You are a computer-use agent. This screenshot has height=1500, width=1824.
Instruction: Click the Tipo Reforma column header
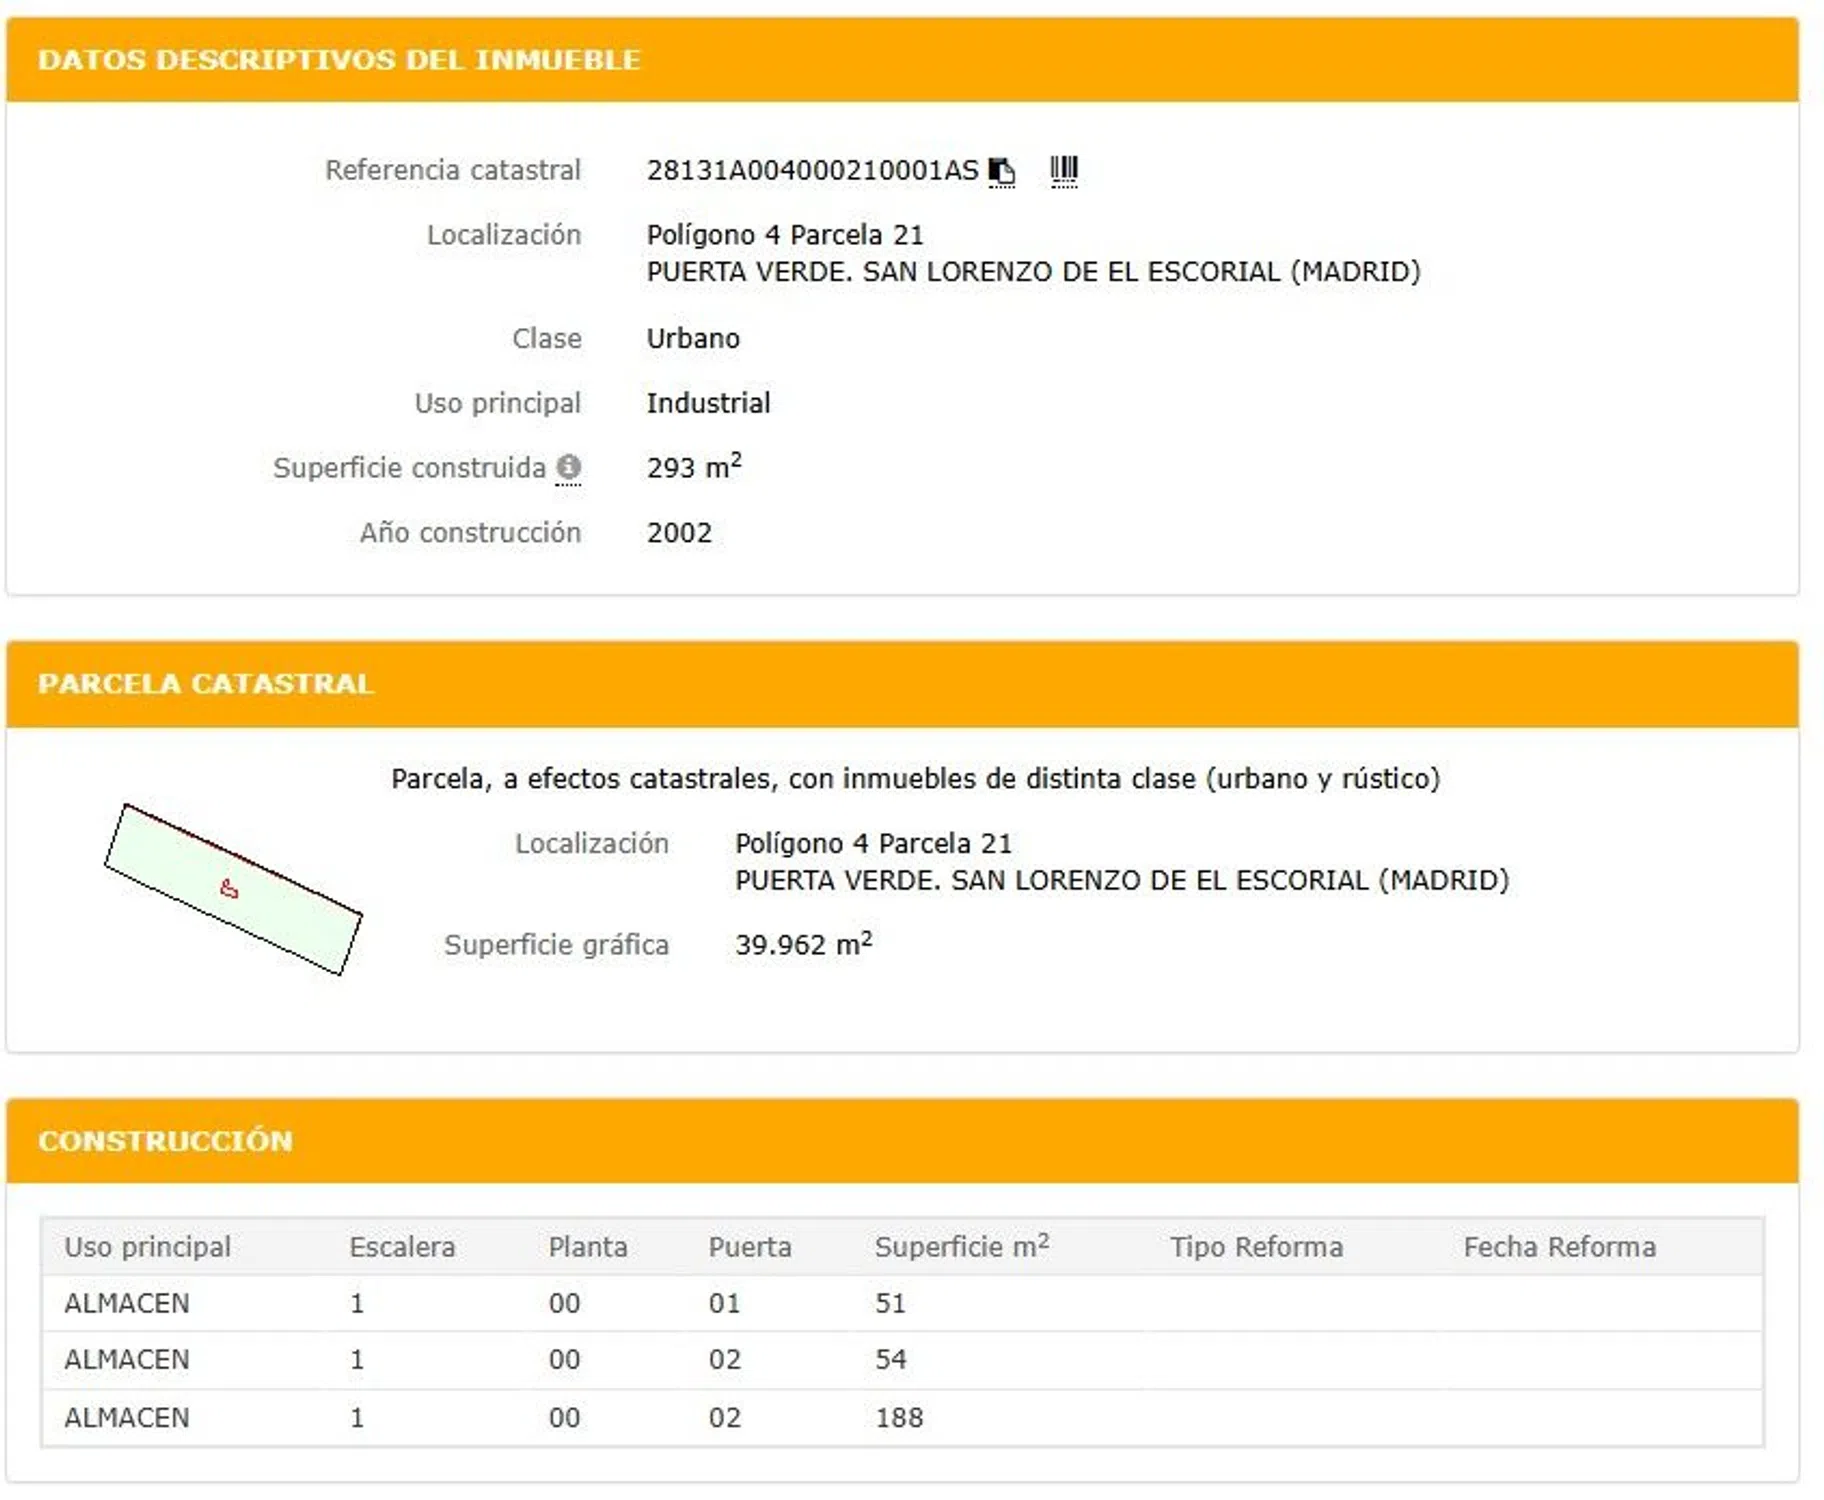[1256, 1247]
